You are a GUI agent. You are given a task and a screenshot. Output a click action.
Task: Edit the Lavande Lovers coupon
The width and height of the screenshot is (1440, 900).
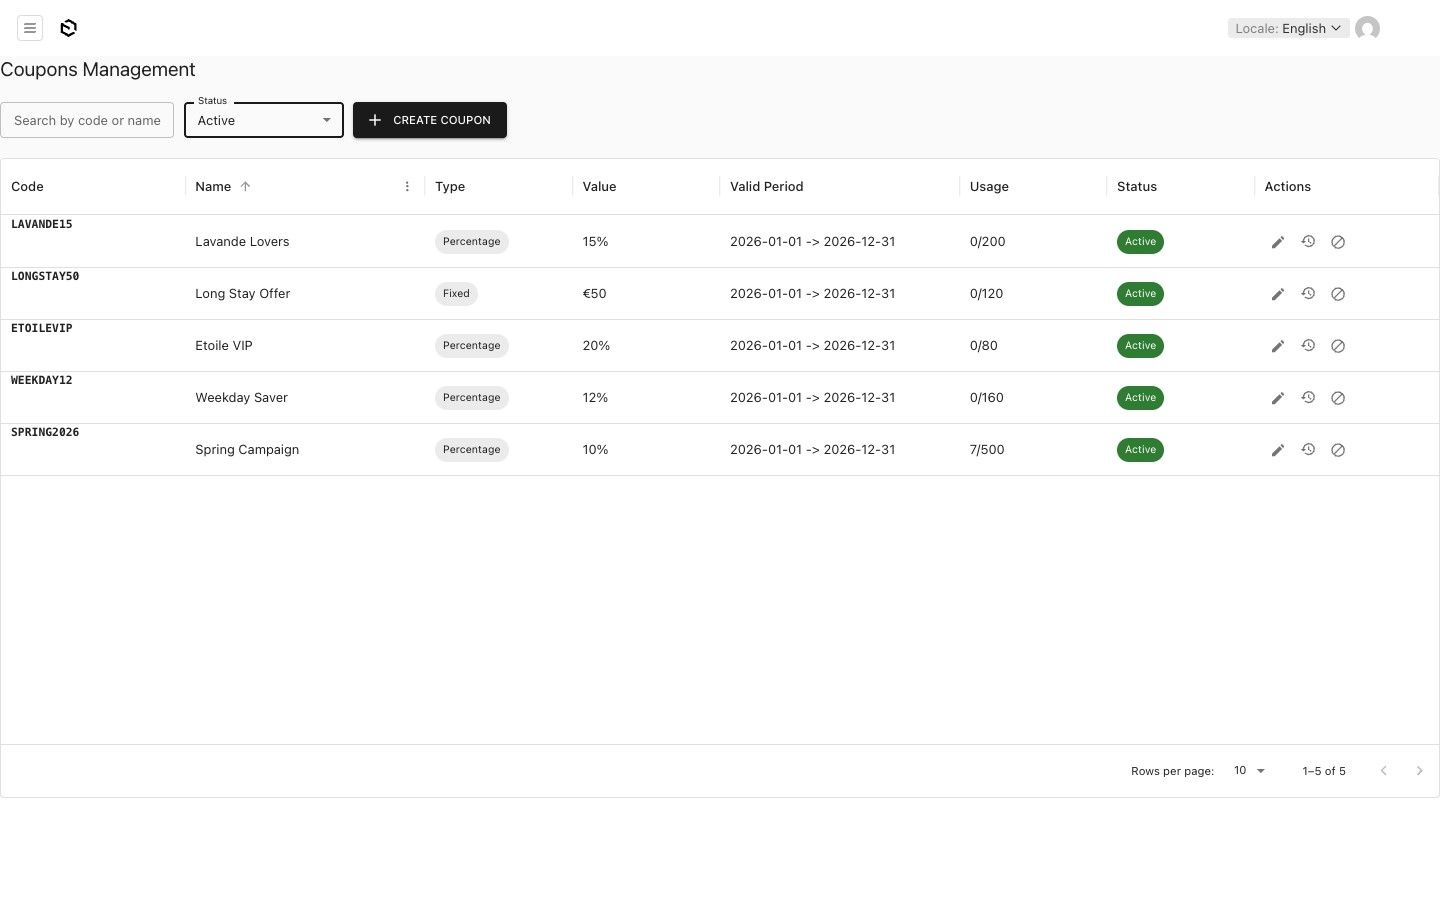click(x=1277, y=242)
